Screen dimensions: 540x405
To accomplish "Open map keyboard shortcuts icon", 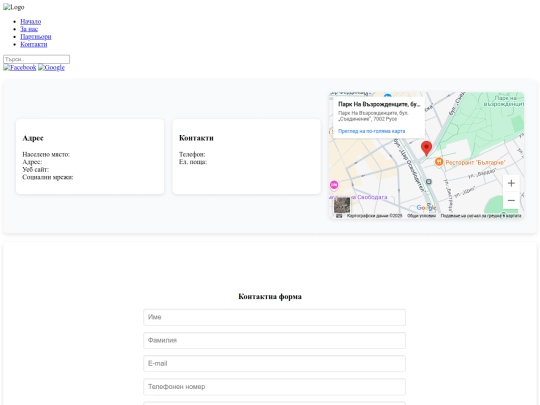I will coord(339,216).
